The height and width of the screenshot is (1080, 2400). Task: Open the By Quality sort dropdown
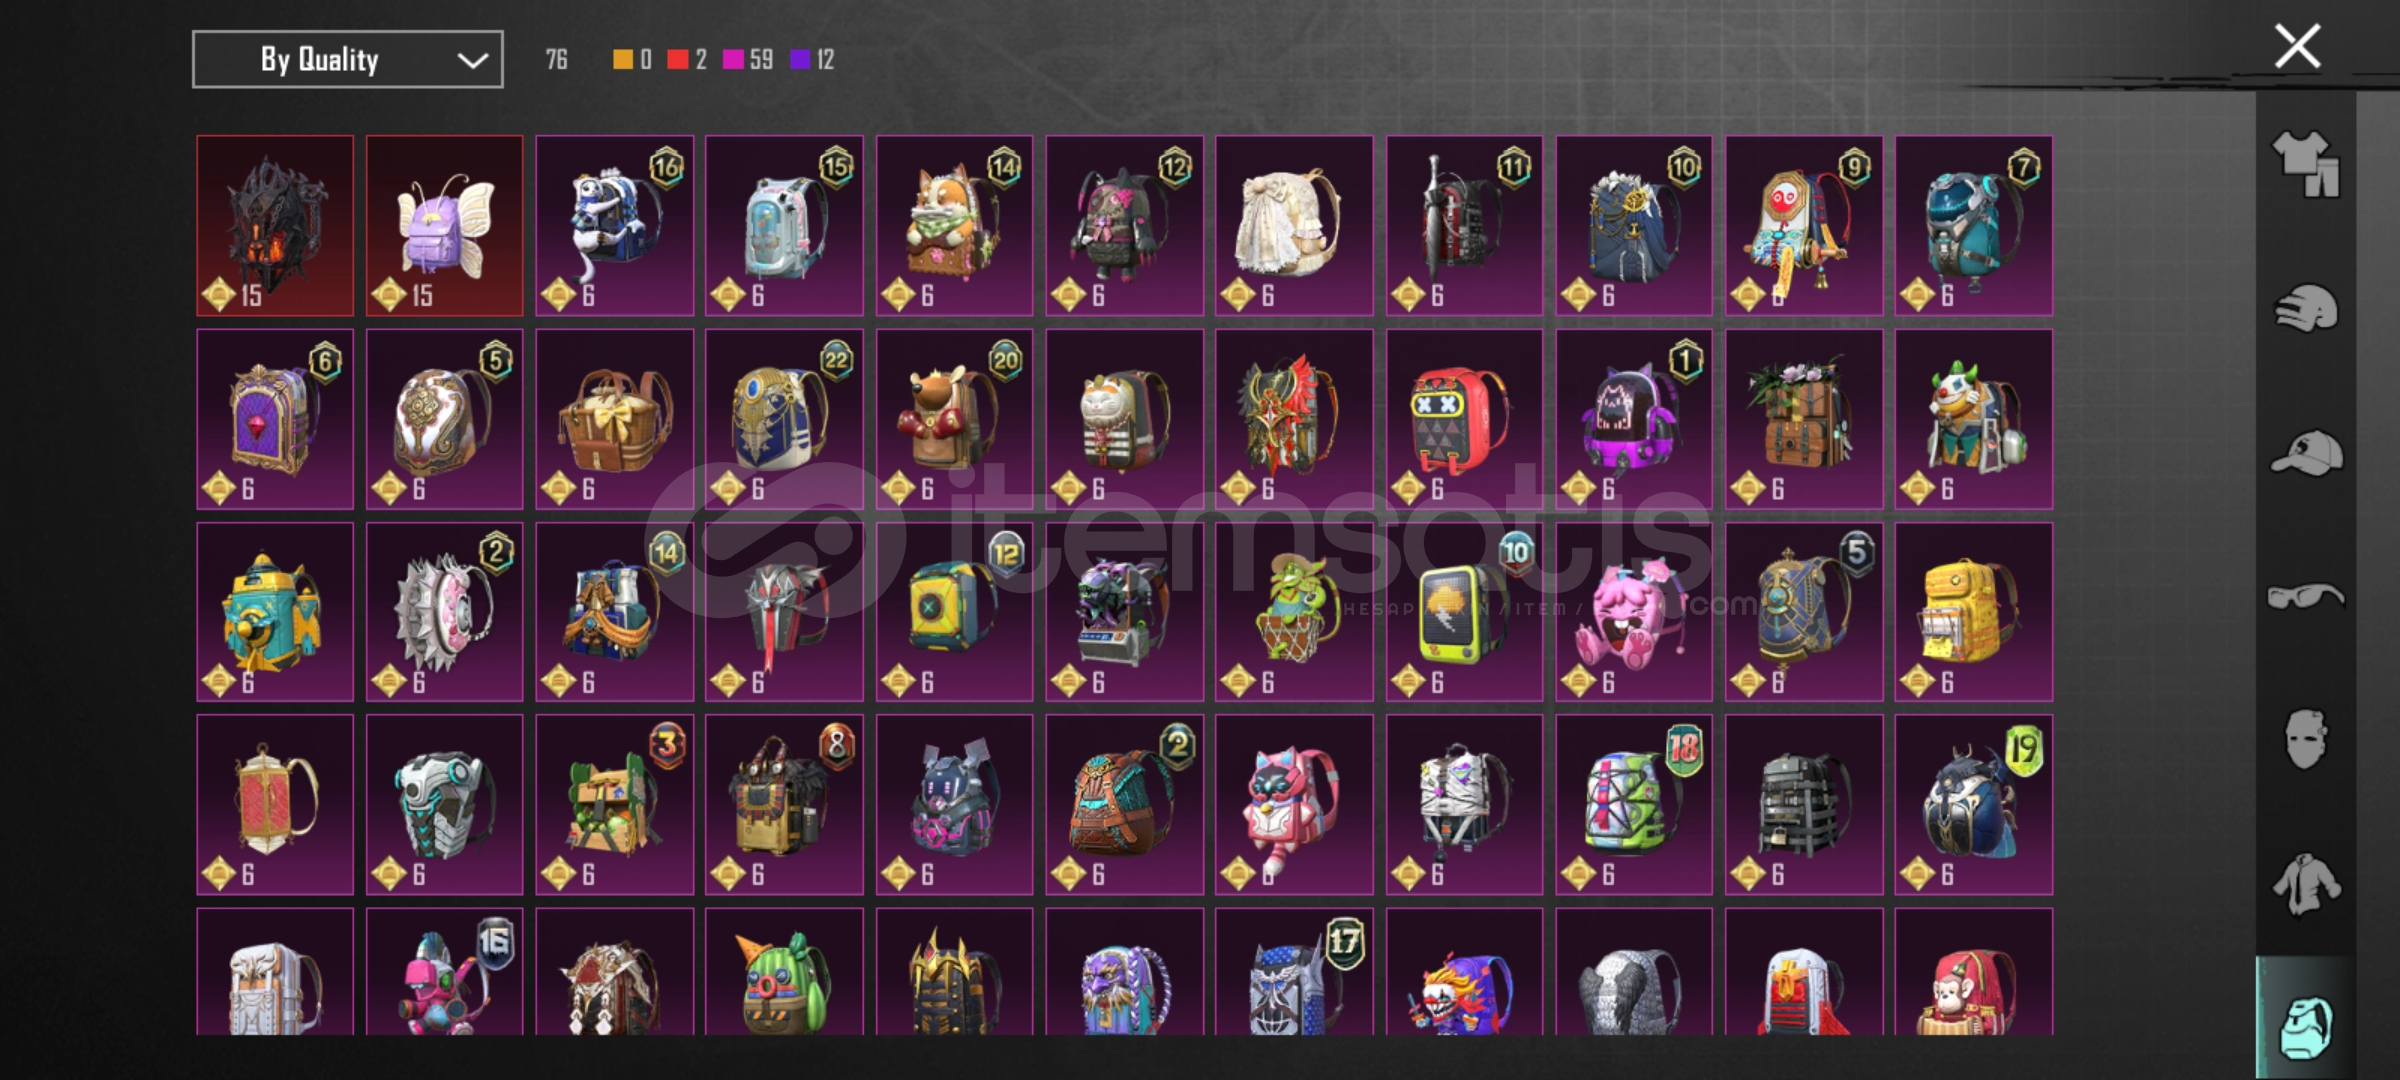pos(348,60)
